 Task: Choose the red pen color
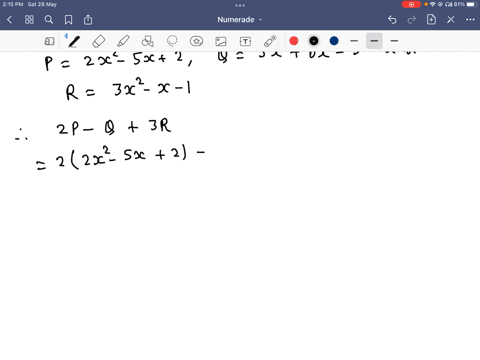coord(294,41)
